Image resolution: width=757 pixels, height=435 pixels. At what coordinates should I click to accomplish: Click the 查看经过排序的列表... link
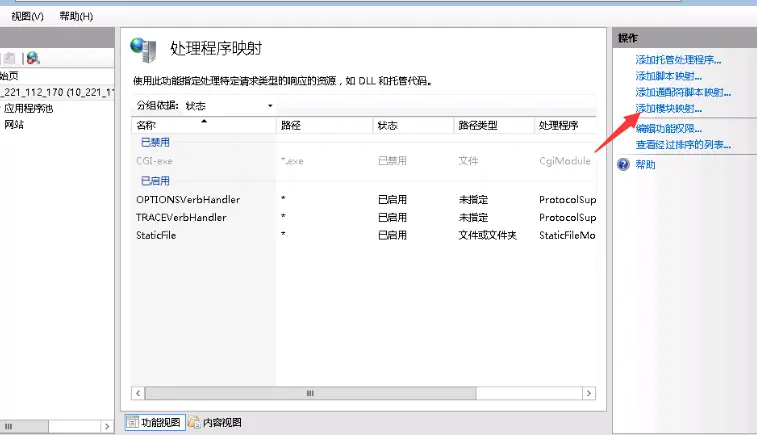click(683, 144)
